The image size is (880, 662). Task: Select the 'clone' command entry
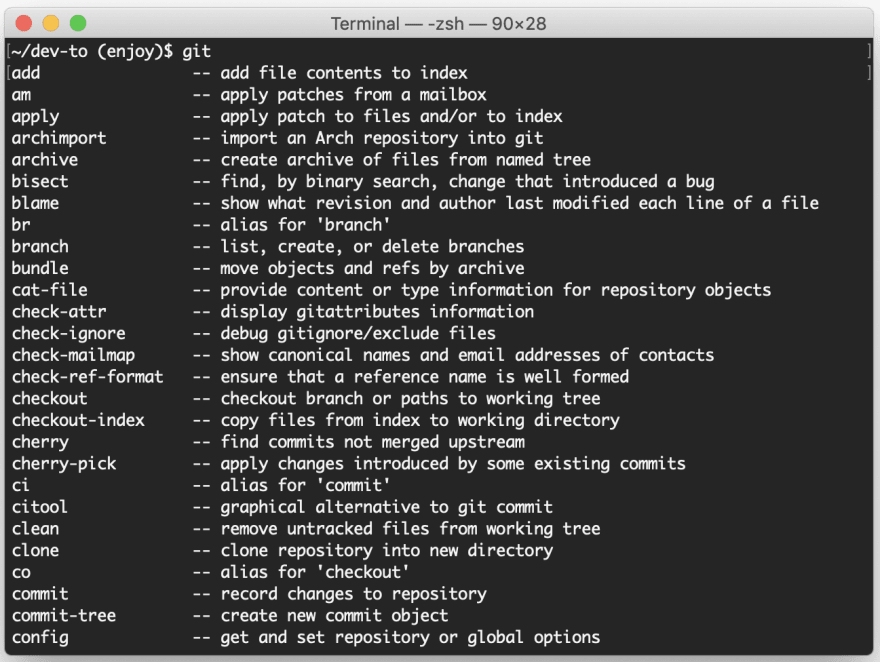point(35,550)
